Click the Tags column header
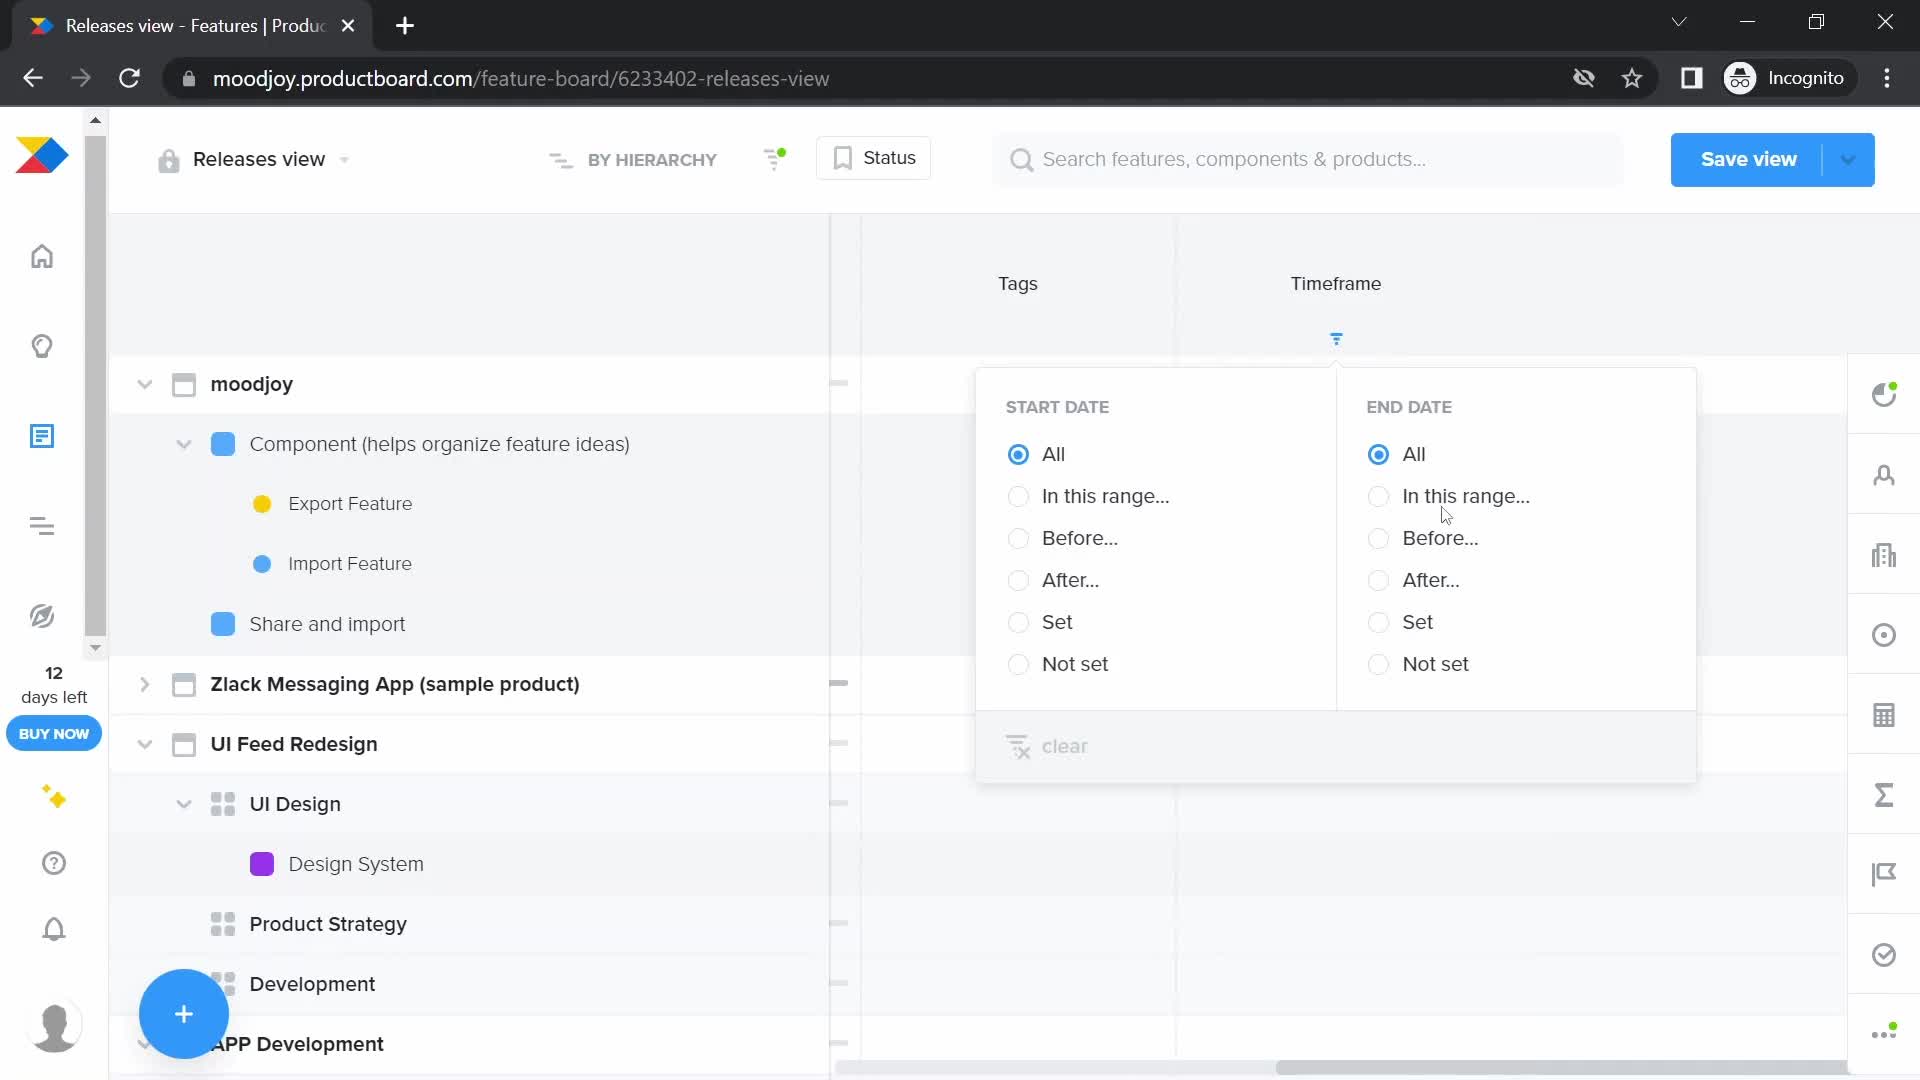Screen dimensions: 1920x1080 coord(1018,284)
